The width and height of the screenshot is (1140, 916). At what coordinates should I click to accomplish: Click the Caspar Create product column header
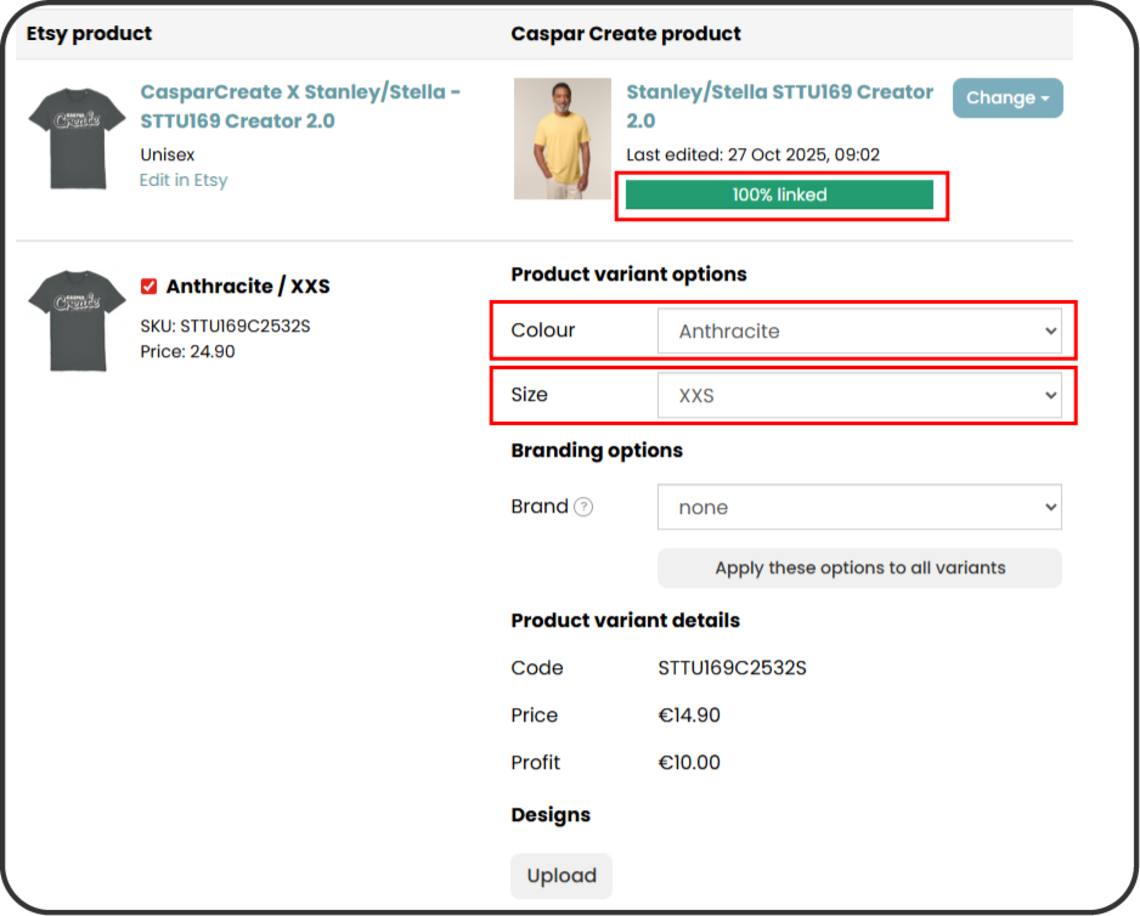tap(626, 34)
